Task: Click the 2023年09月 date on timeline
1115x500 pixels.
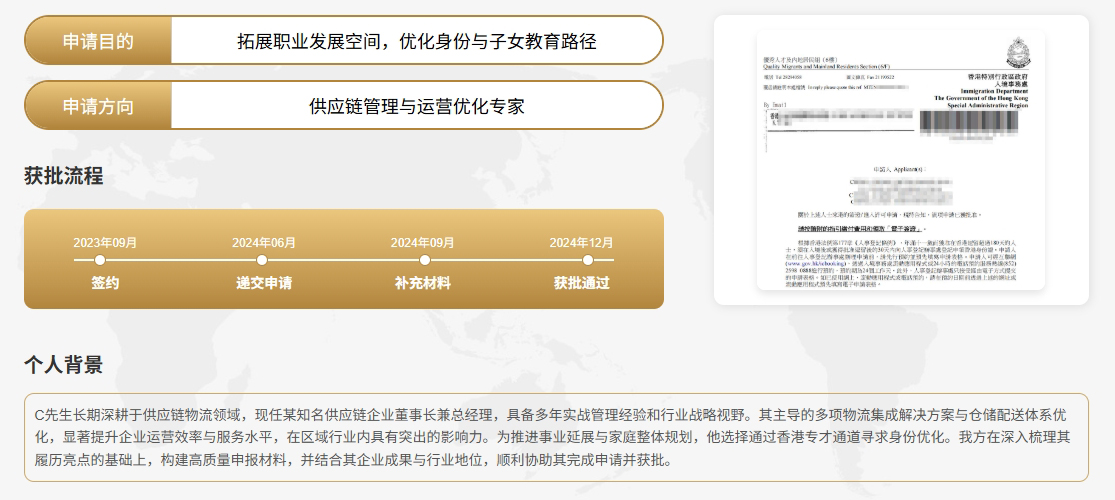Action: pyautogui.click(x=105, y=243)
